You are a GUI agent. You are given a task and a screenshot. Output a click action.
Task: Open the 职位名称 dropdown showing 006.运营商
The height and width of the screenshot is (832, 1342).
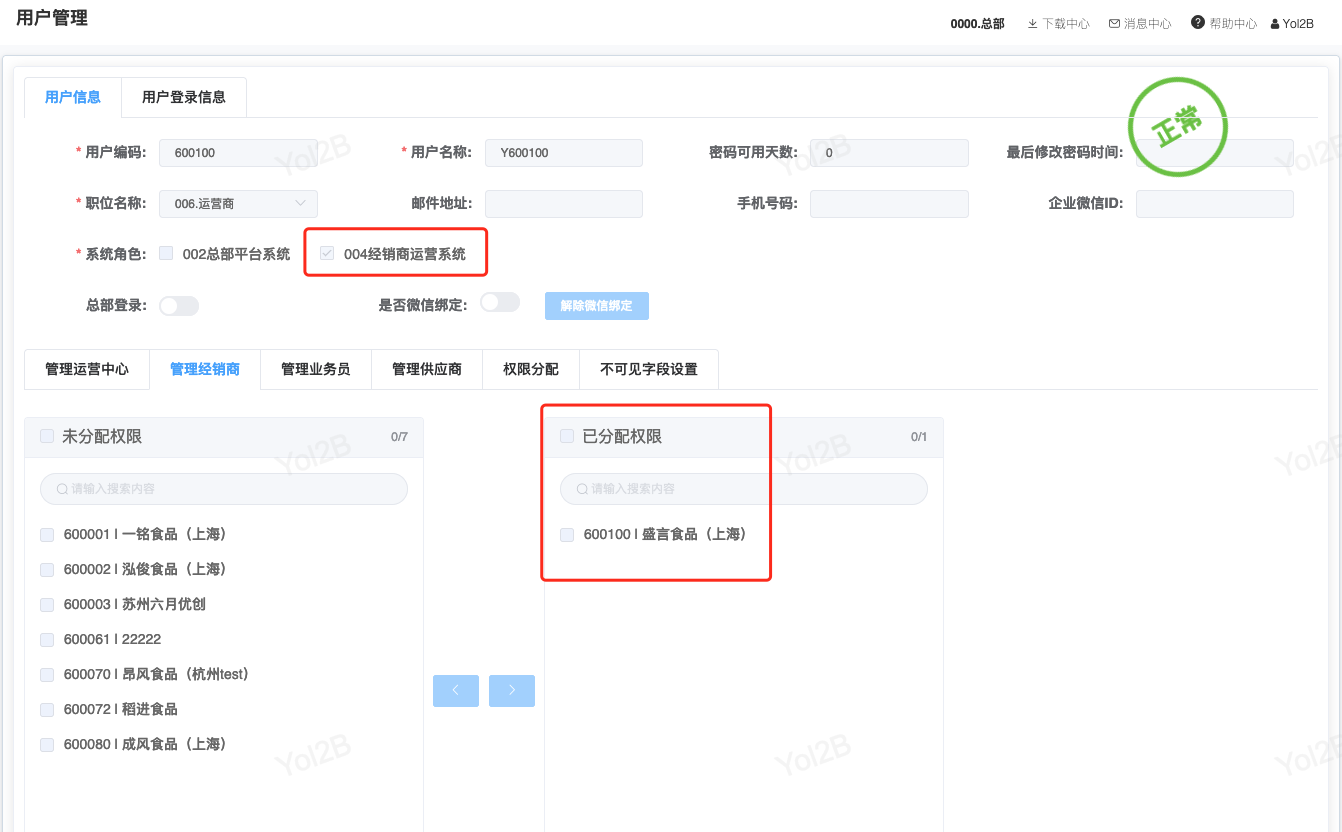click(x=238, y=204)
